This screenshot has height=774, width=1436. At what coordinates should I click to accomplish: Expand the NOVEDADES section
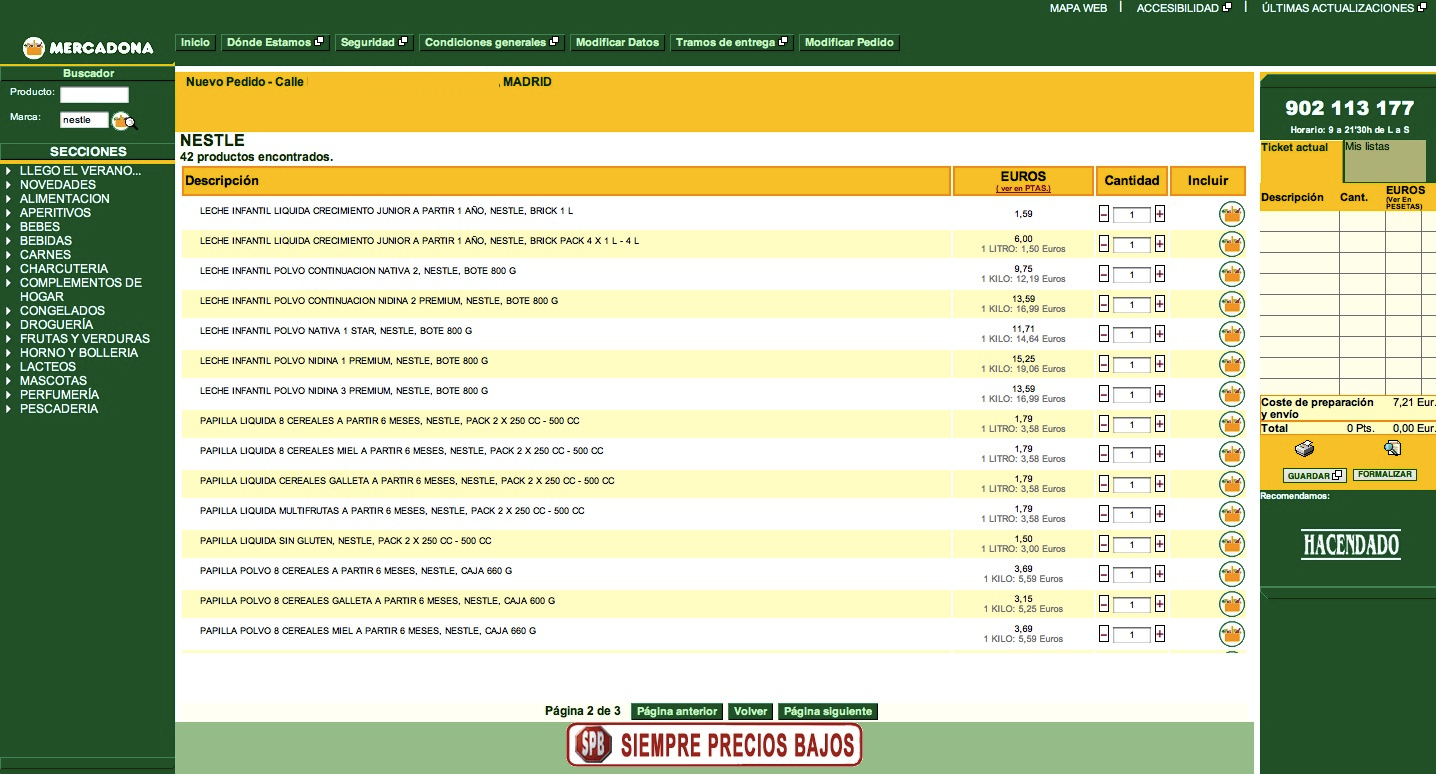point(8,185)
